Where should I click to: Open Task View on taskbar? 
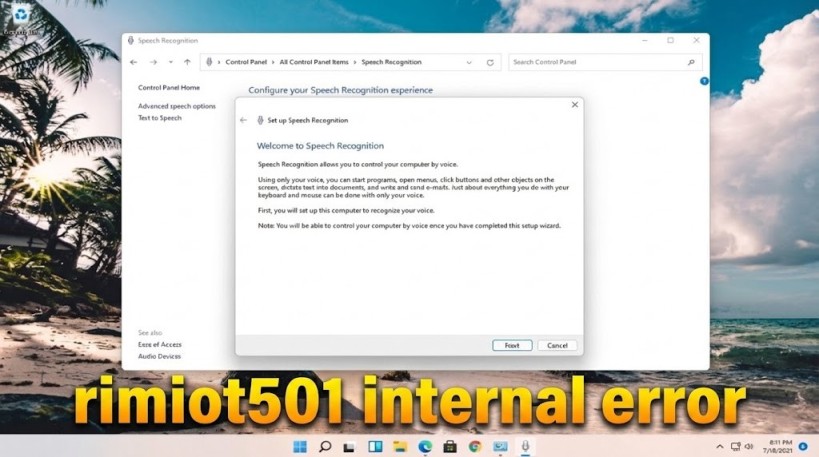point(349,447)
